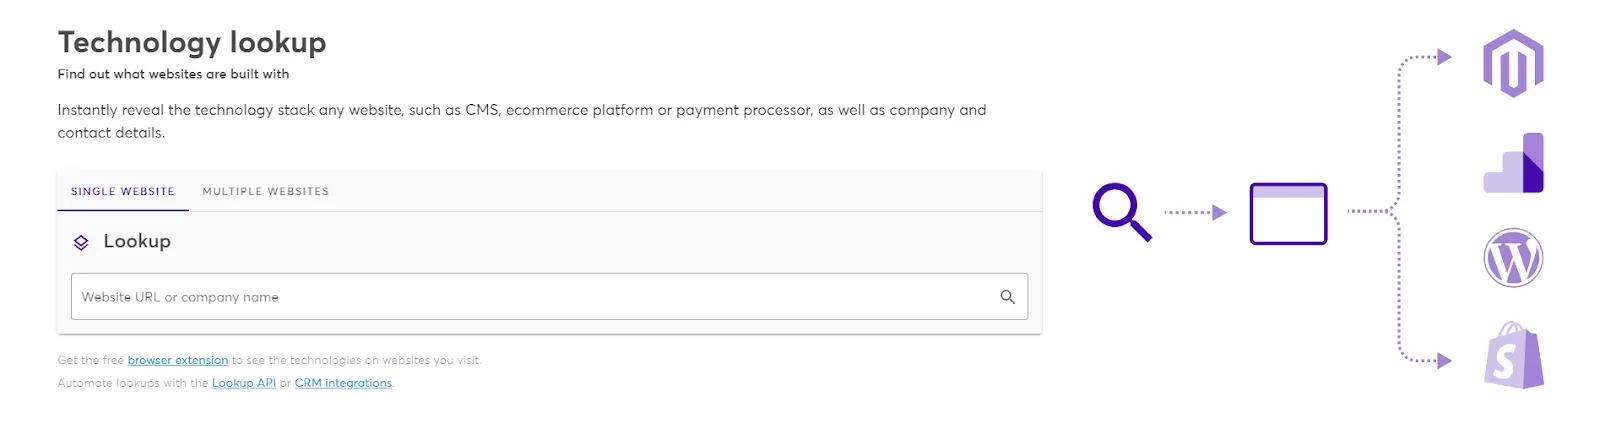The image size is (1600, 424).
Task: Open the Multiple Websites tab
Action: click(265, 191)
